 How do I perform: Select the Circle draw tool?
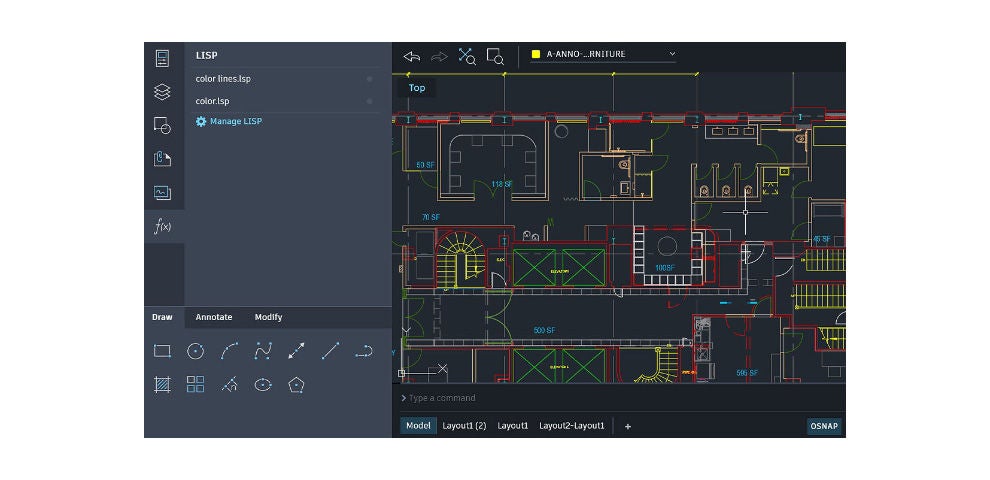[196, 351]
